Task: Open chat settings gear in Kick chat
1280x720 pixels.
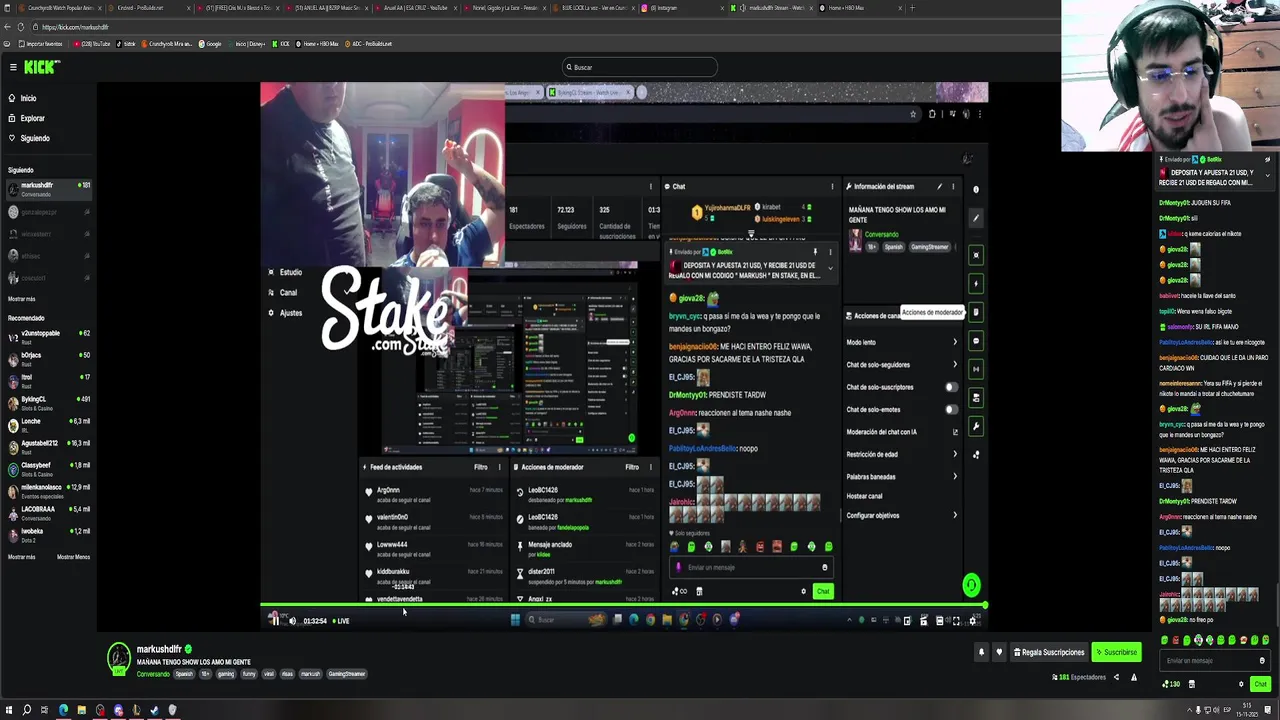Action: pos(1241,684)
